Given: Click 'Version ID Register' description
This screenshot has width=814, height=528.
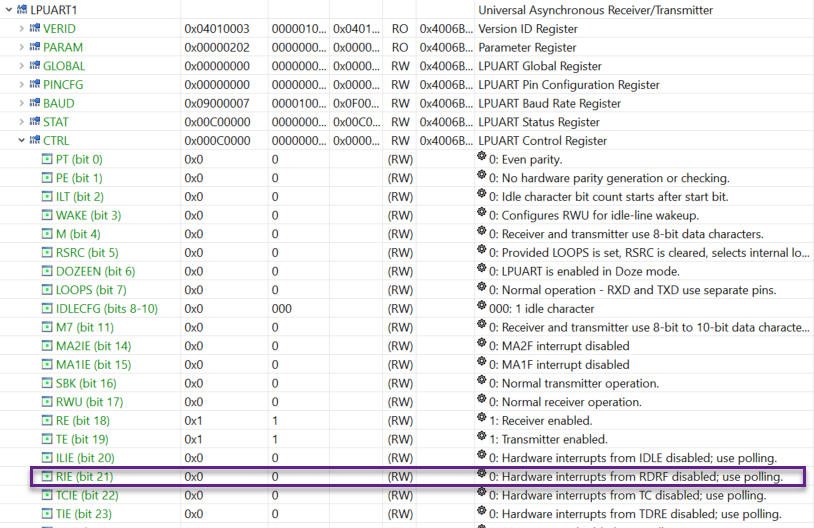Looking at the screenshot, I should coord(528,29).
